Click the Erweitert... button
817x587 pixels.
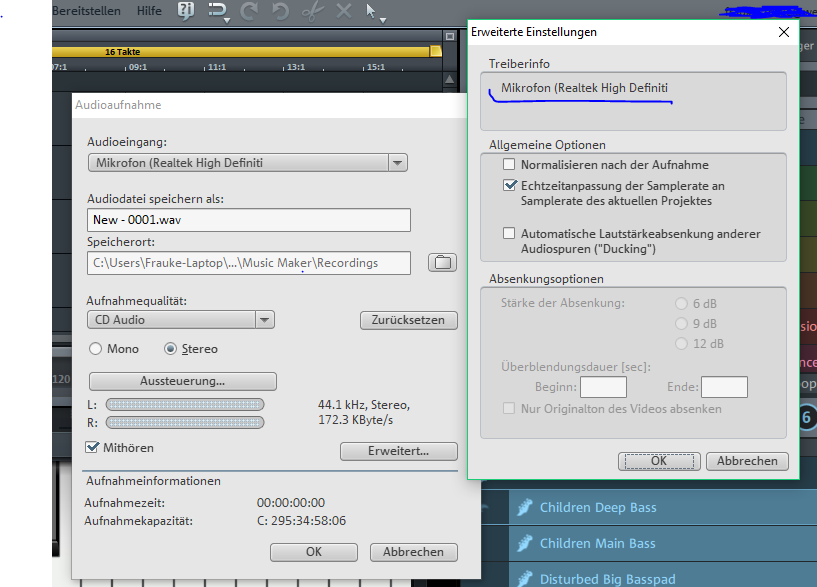coord(399,451)
